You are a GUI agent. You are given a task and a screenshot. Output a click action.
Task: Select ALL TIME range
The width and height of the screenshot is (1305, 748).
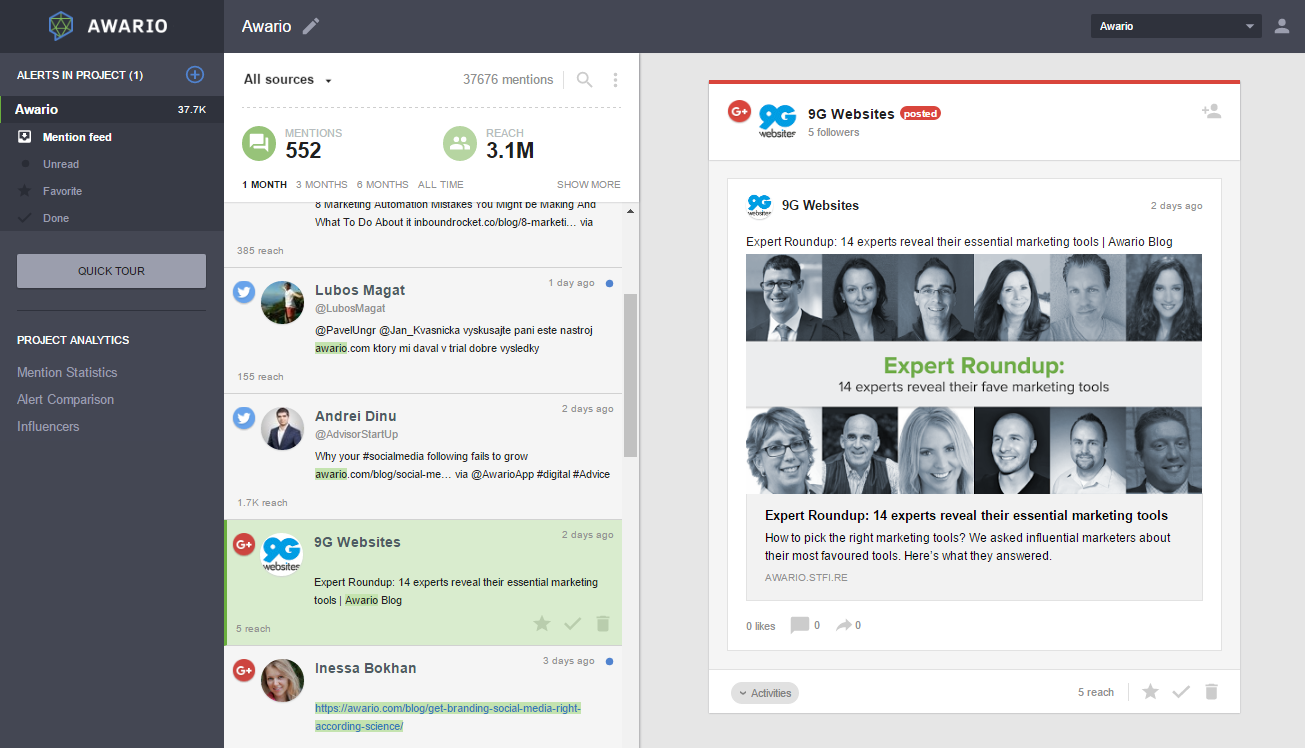pos(441,184)
